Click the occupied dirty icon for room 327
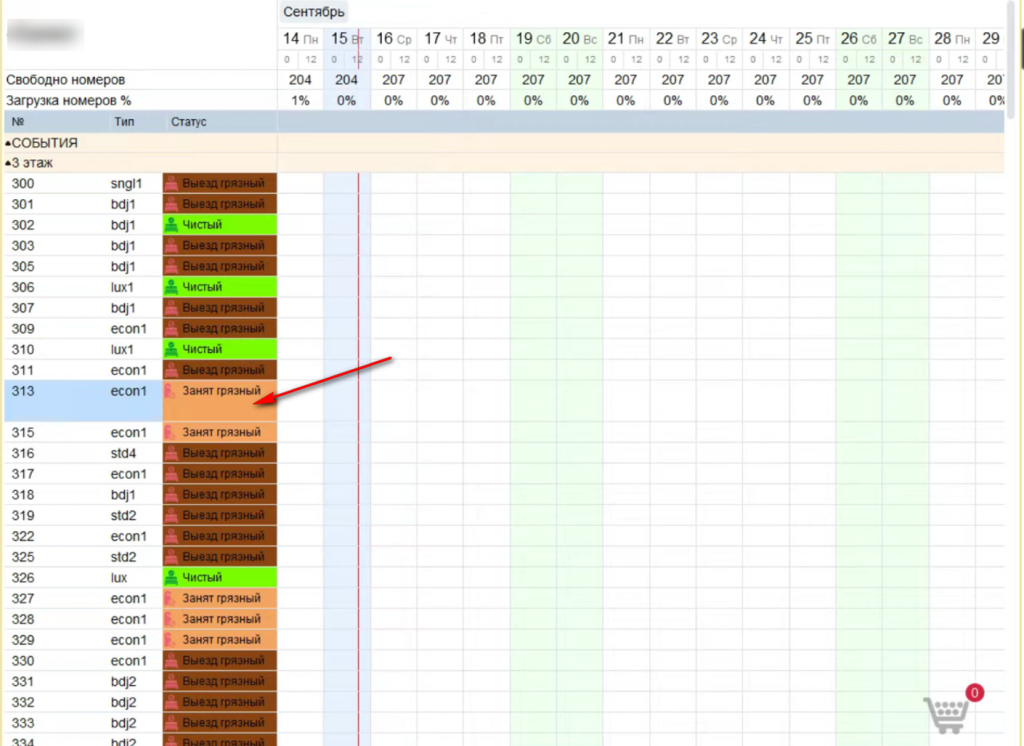 (170, 598)
